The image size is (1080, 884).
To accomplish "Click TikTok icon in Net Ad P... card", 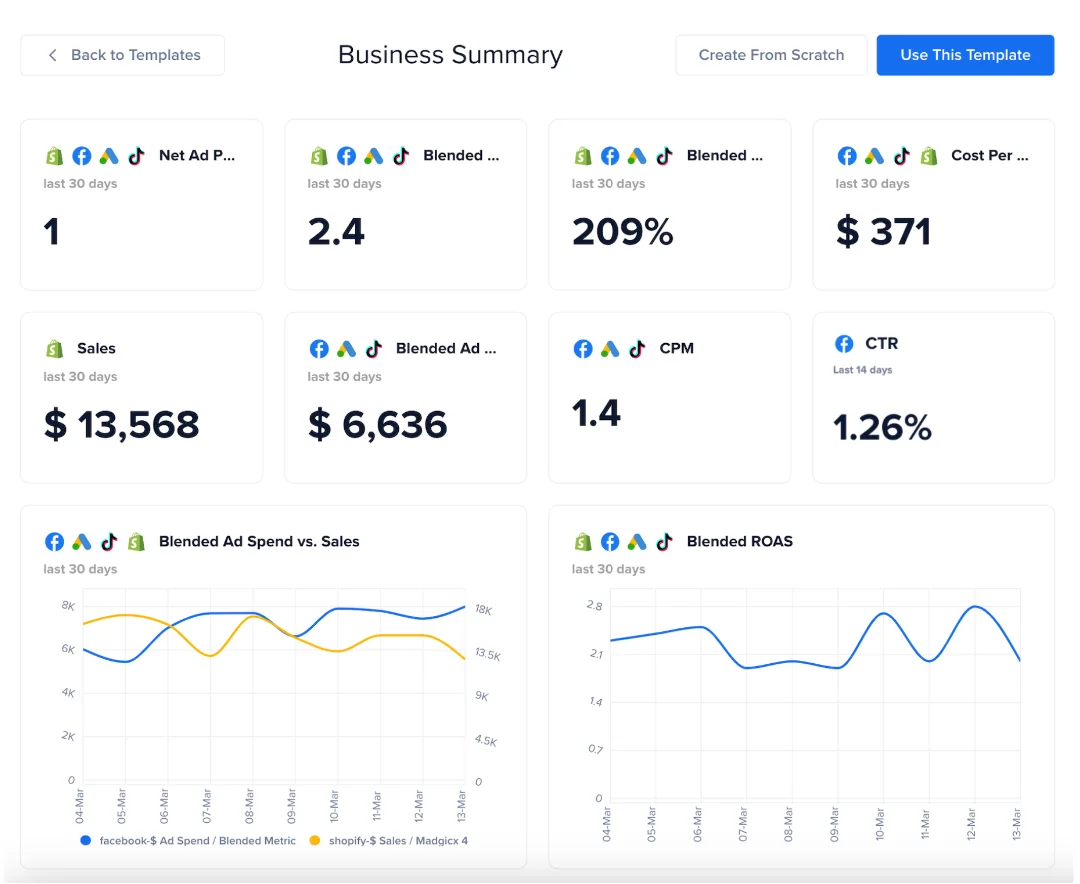I will pyautogui.click(x=136, y=156).
